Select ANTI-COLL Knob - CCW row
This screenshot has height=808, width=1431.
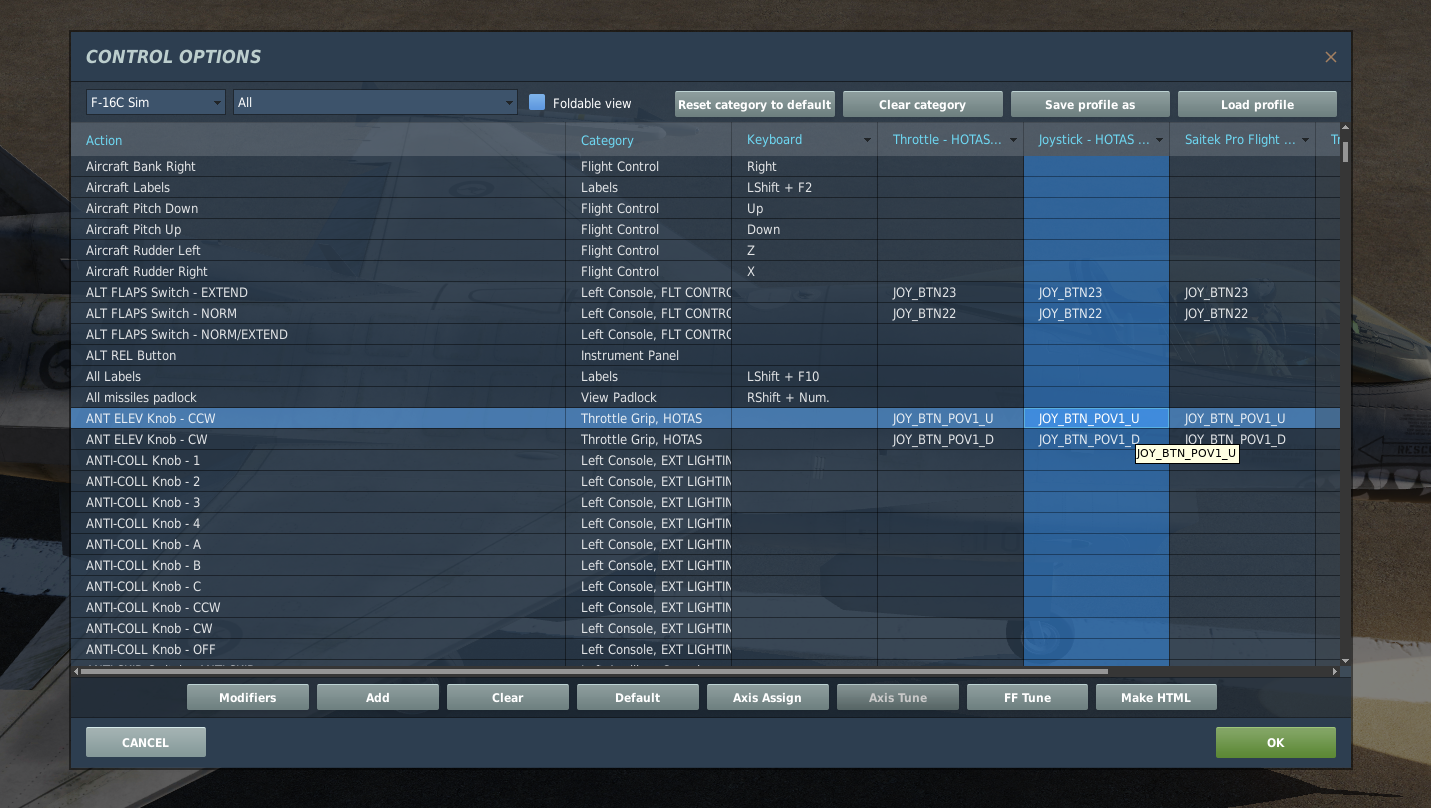click(x=705, y=607)
